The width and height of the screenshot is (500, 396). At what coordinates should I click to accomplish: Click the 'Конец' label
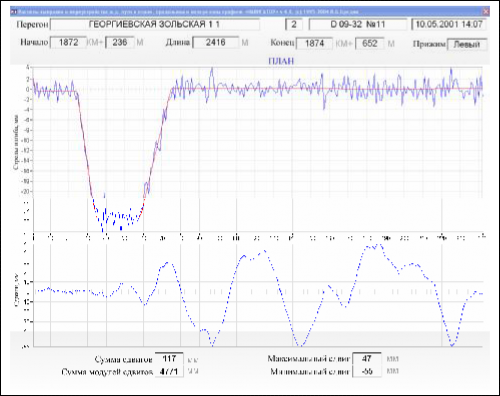click(282, 43)
